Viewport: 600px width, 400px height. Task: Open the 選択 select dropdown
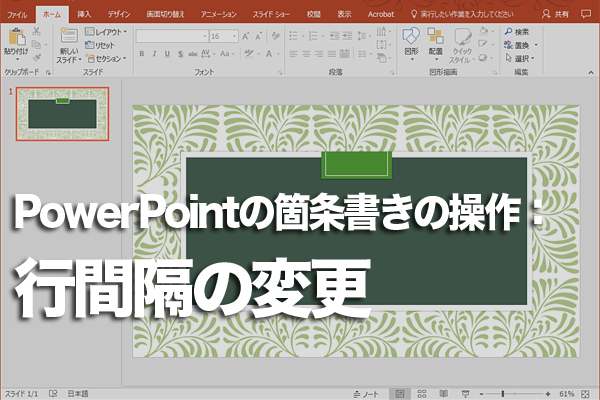(519, 59)
